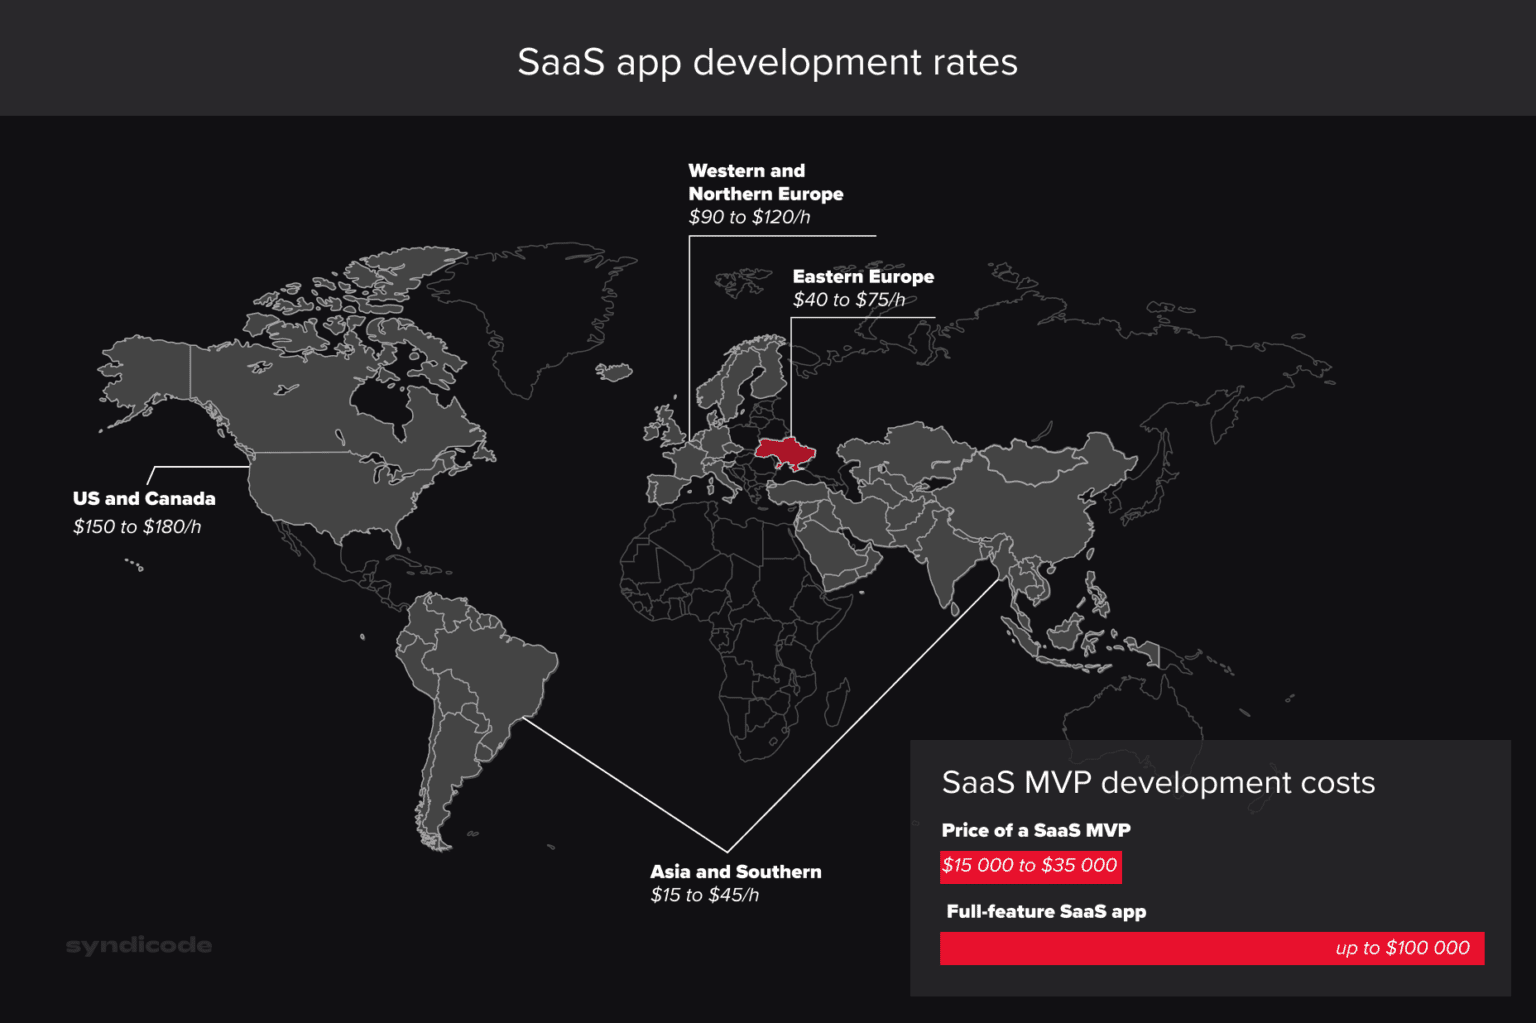Click the $40 to $75/h rate text
This screenshot has width=1536, height=1023.
click(x=849, y=299)
